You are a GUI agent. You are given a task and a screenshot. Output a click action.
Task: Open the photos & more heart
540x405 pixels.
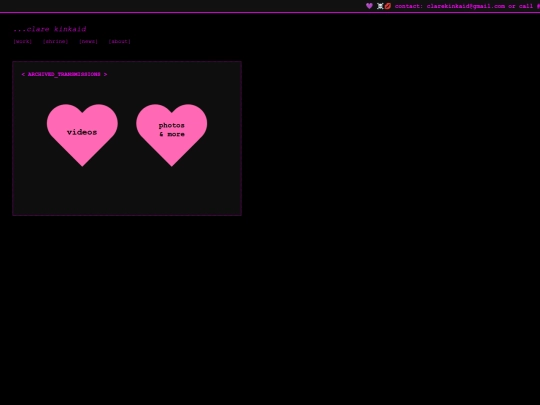(172, 134)
